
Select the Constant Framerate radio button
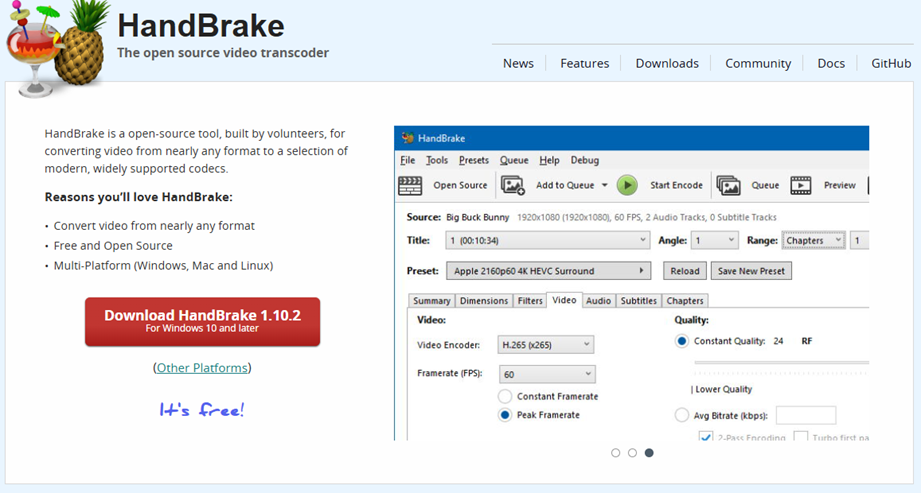click(506, 397)
